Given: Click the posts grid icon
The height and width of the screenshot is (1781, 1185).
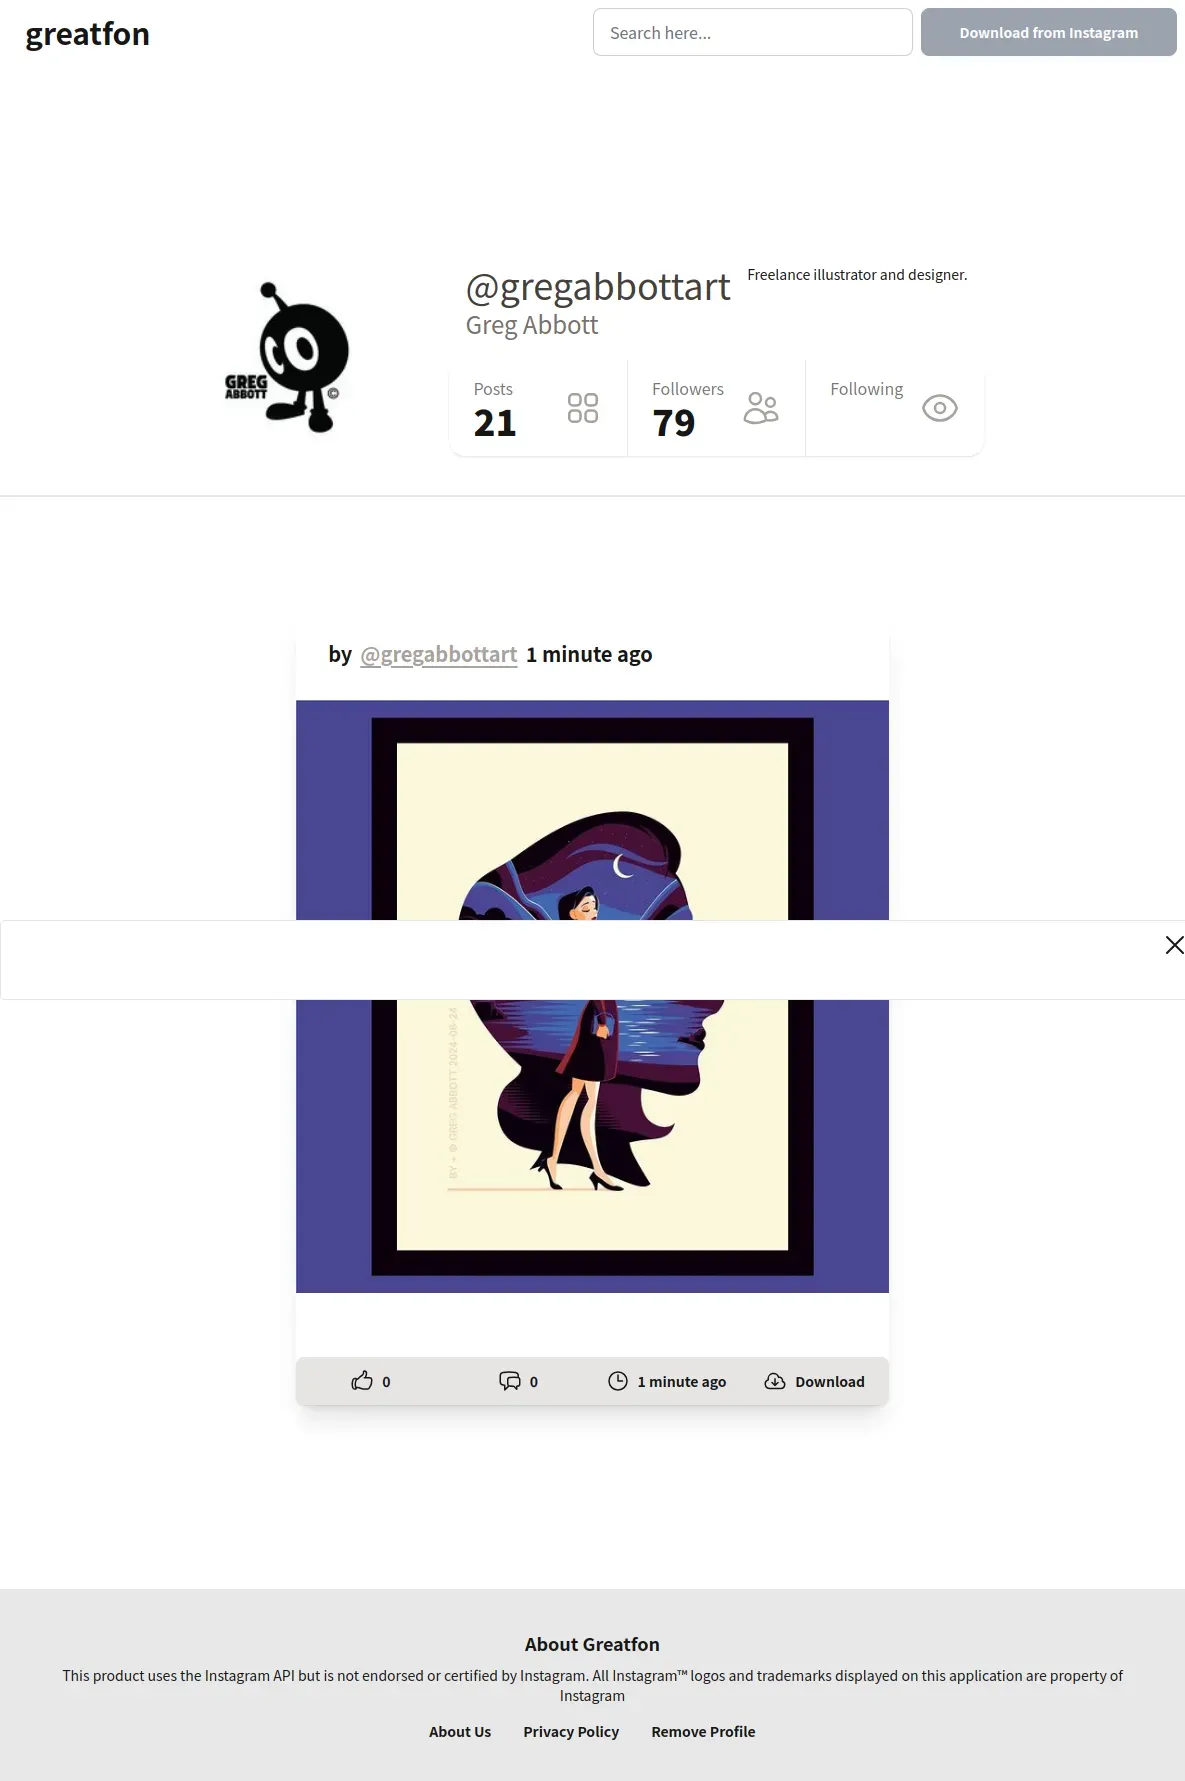Looking at the screenshot, I should [x=583, y=408].
